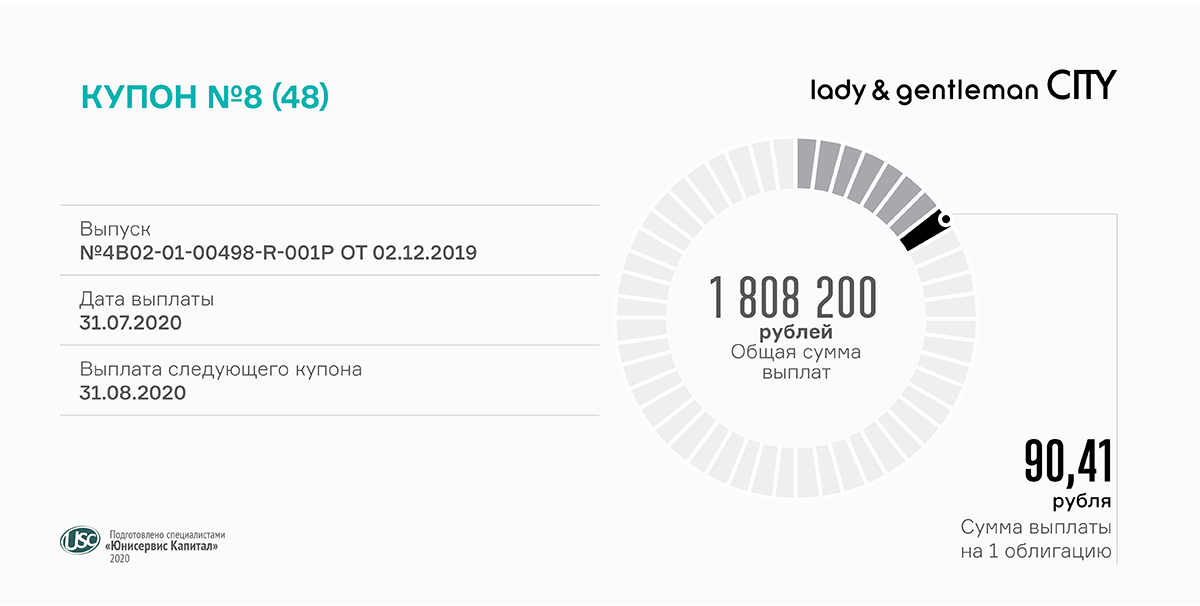Click the bold рублей text in the ring
Image resolution: width=1200 pixels, height=606 pixels.
796,332
